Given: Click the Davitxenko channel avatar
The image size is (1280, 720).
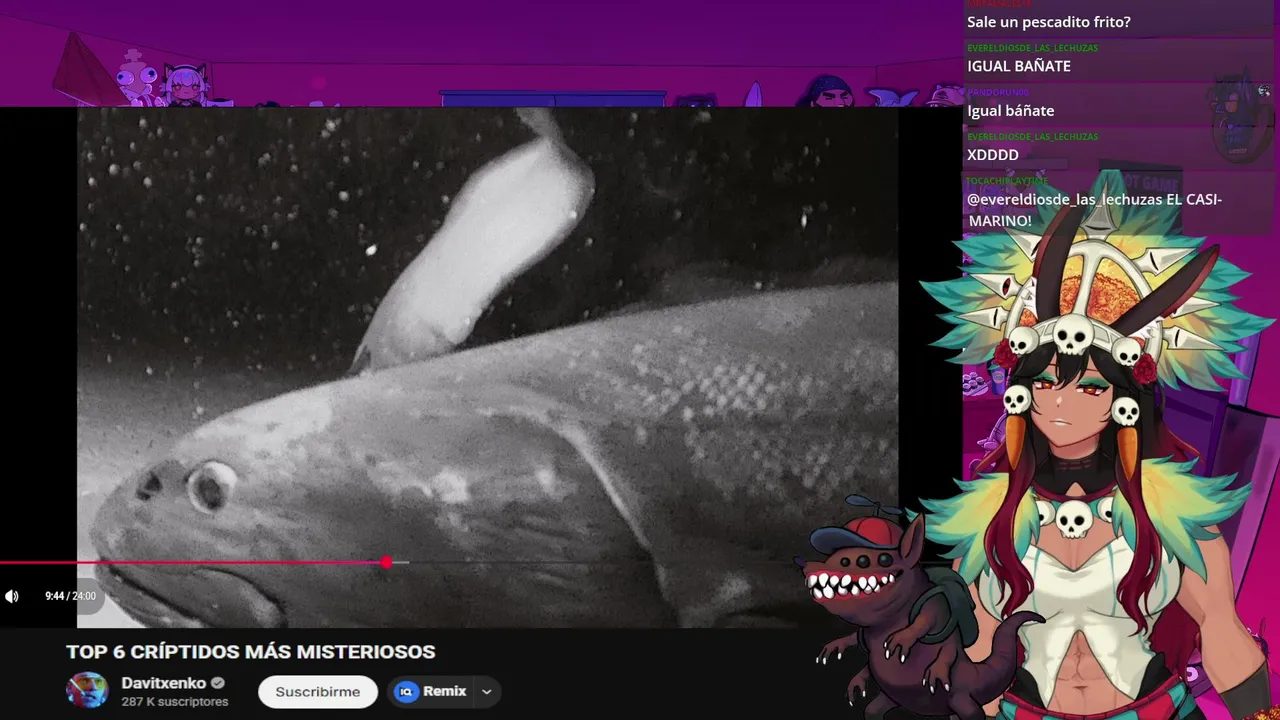Looking at the screenshot, I should coord(87,691).
